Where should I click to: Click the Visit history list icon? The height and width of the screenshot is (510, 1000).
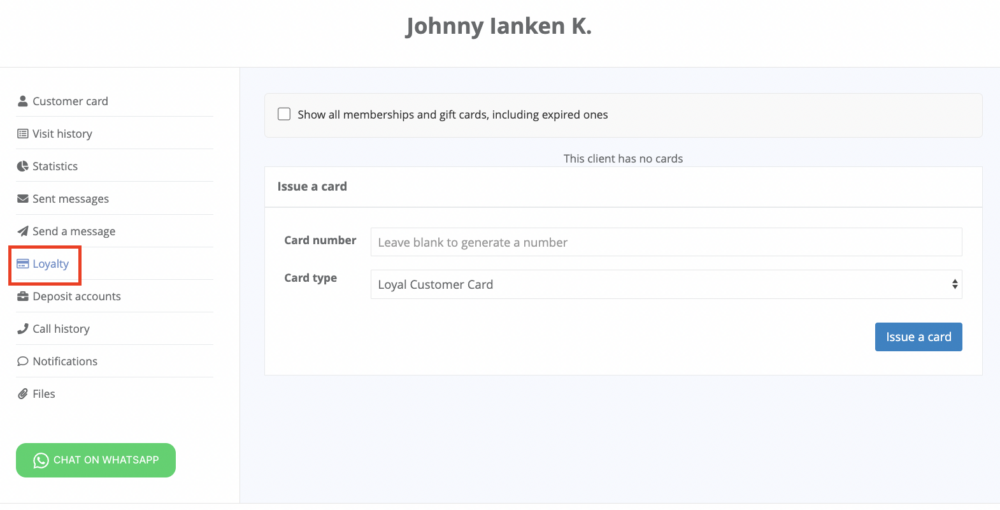coord(22,133)
